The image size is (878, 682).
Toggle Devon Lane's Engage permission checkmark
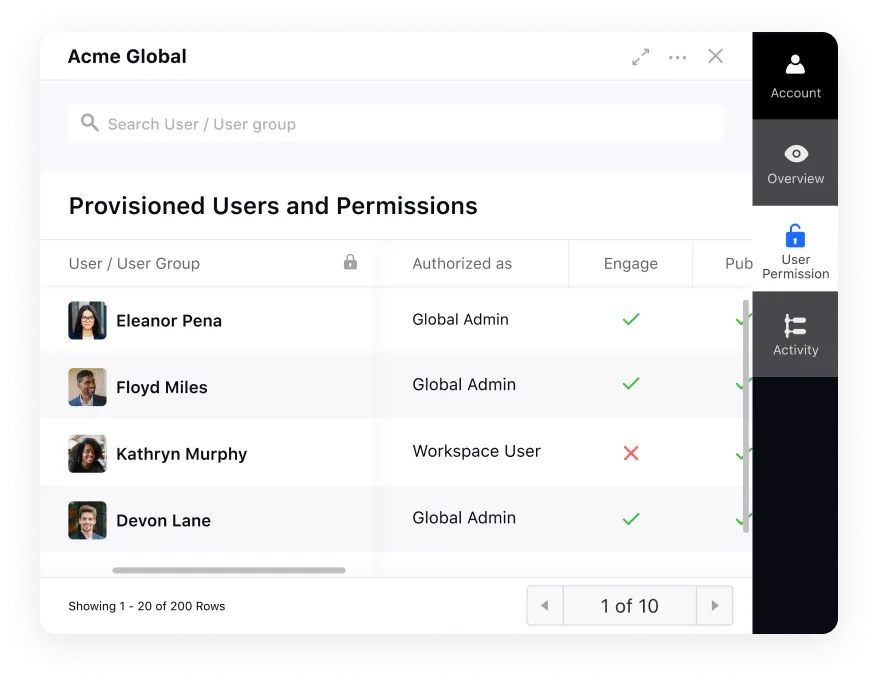pos(630,519)
